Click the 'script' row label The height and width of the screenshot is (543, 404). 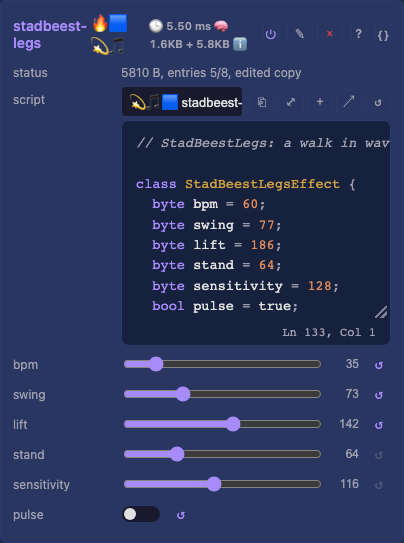(x=29, y=100)
